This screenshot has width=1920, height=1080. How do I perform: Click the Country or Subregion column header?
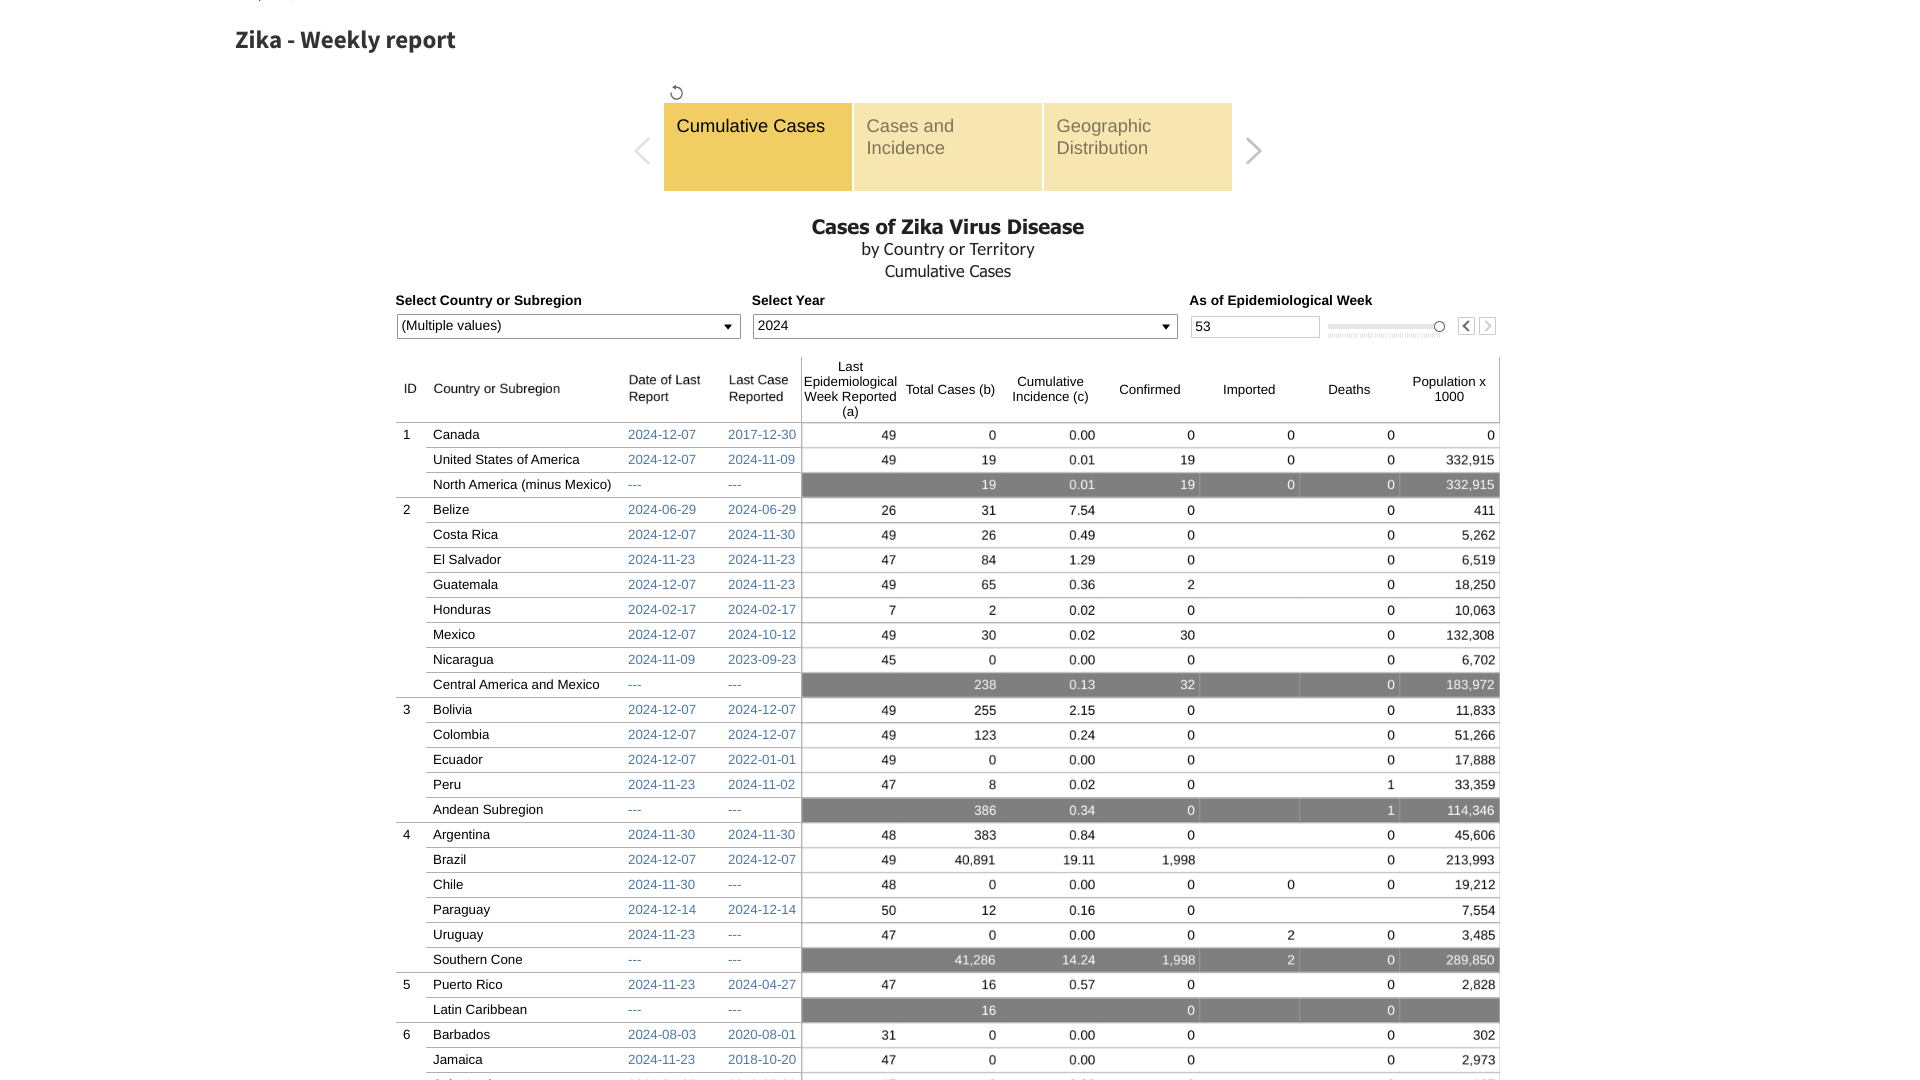click(x=496, y=389)
